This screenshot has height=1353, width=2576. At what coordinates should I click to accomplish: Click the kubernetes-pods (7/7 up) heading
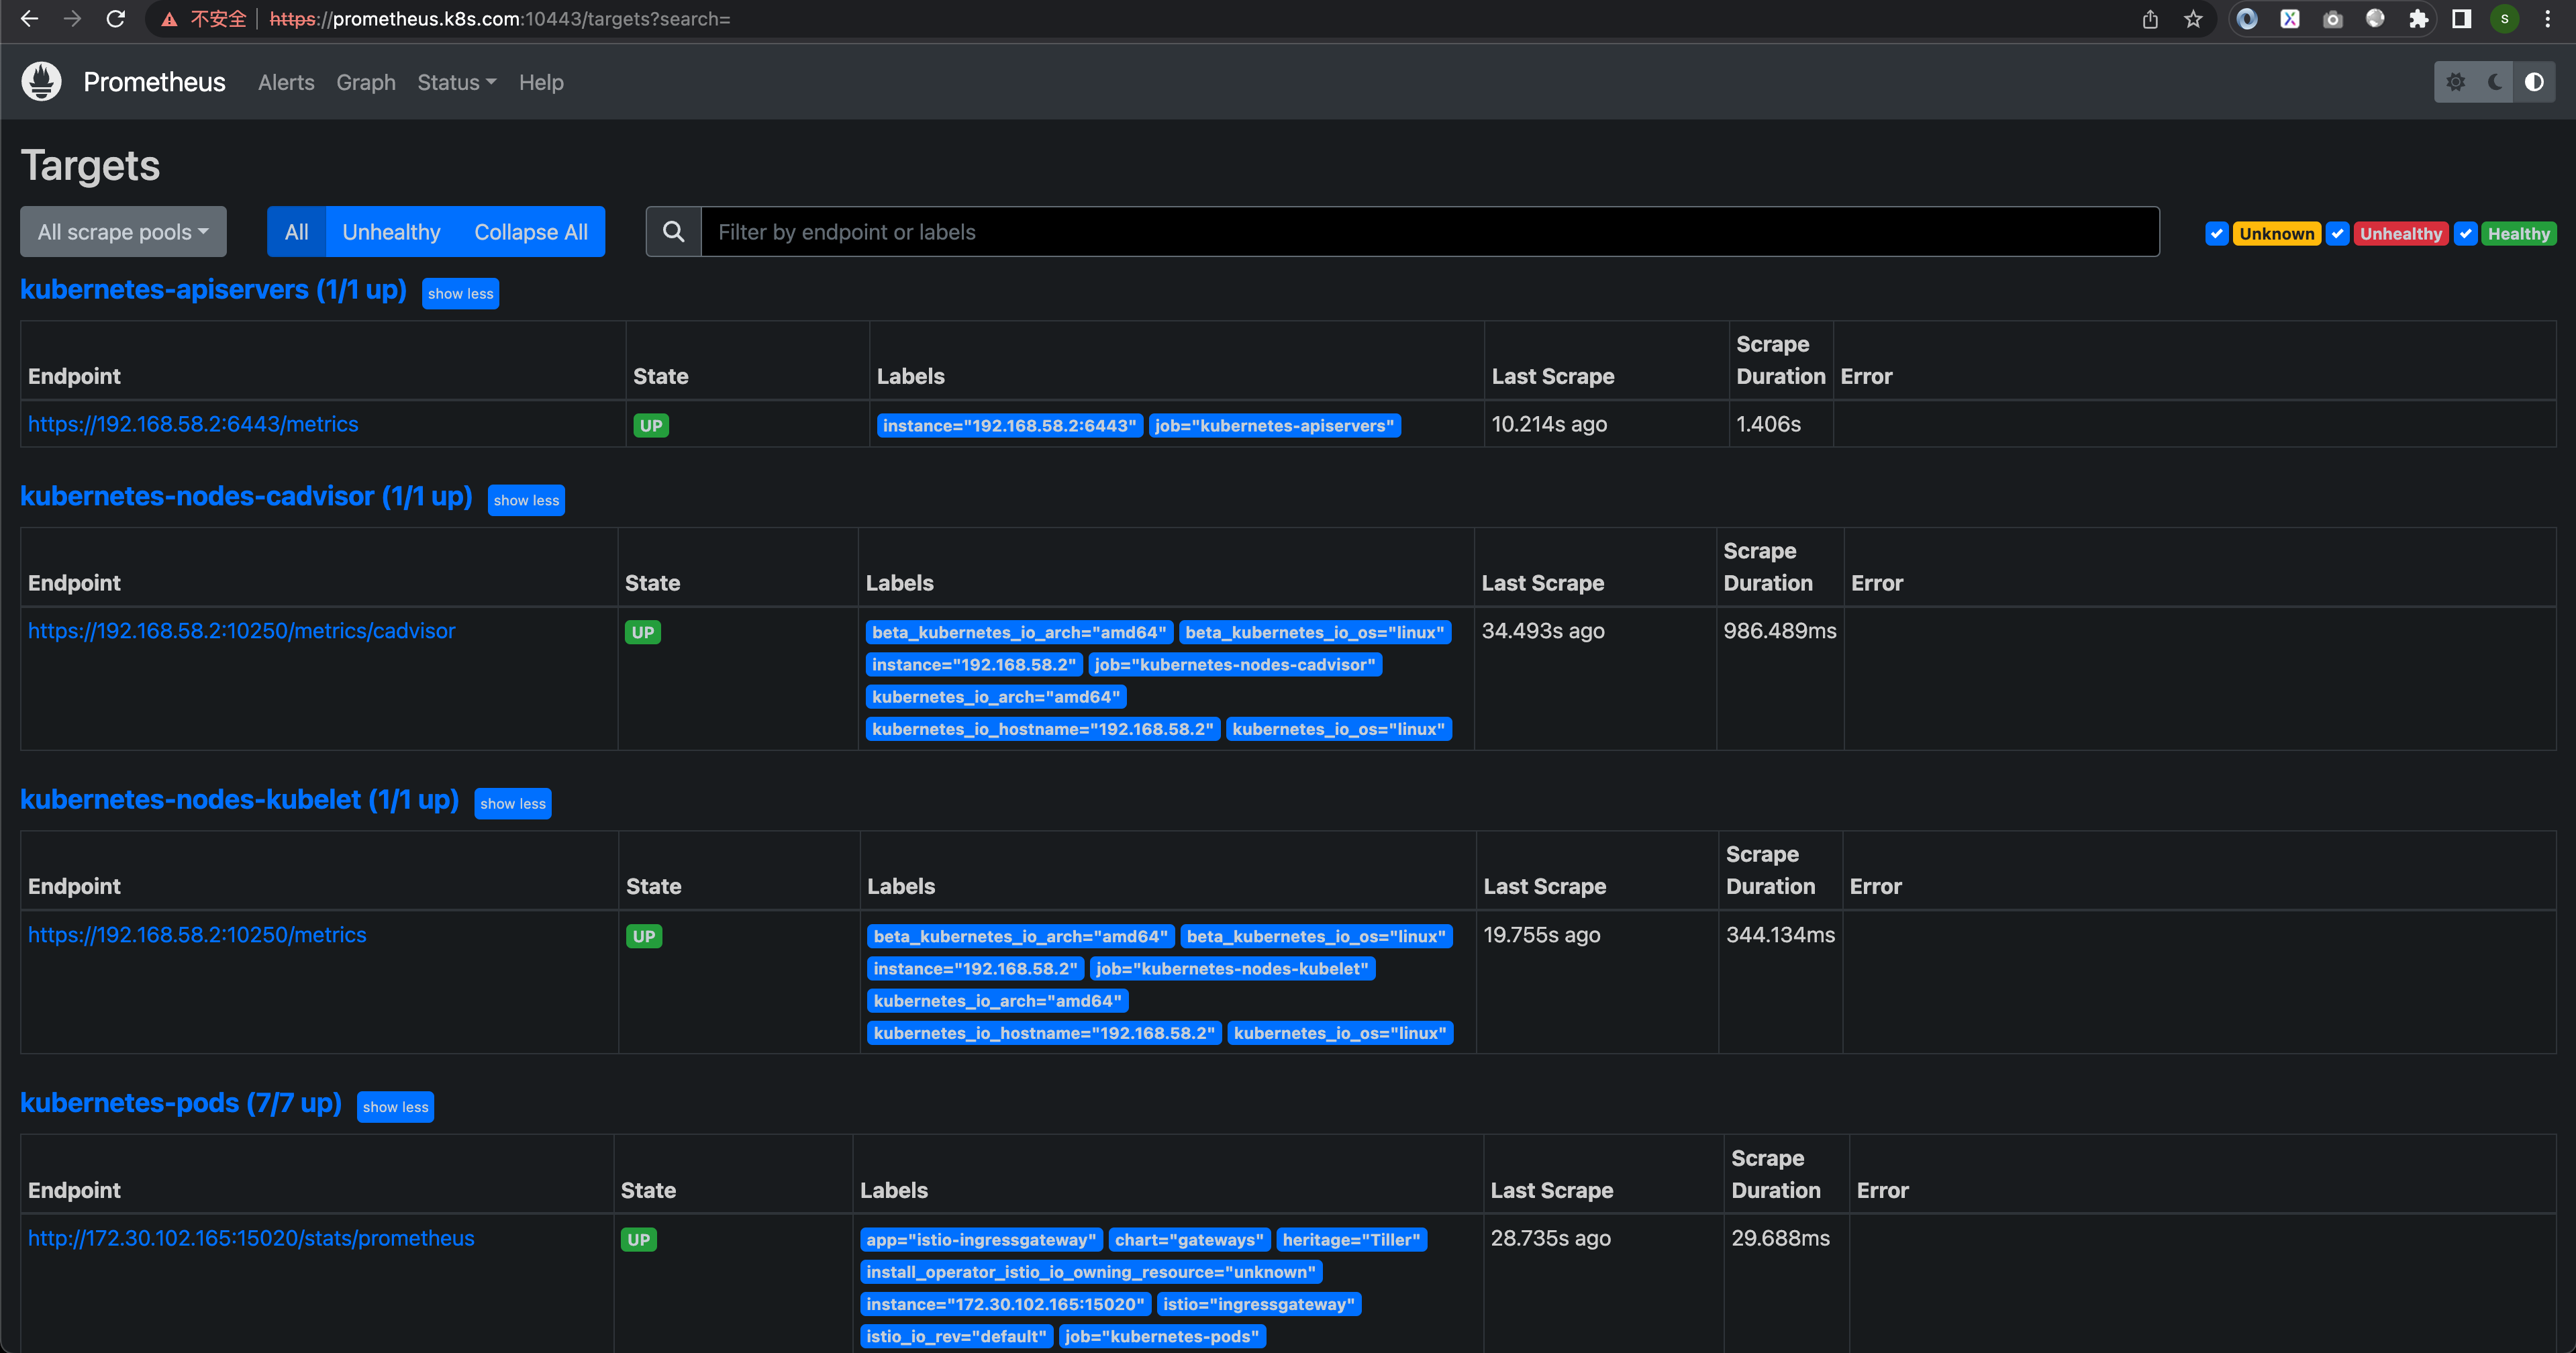tap(181, 1103)
